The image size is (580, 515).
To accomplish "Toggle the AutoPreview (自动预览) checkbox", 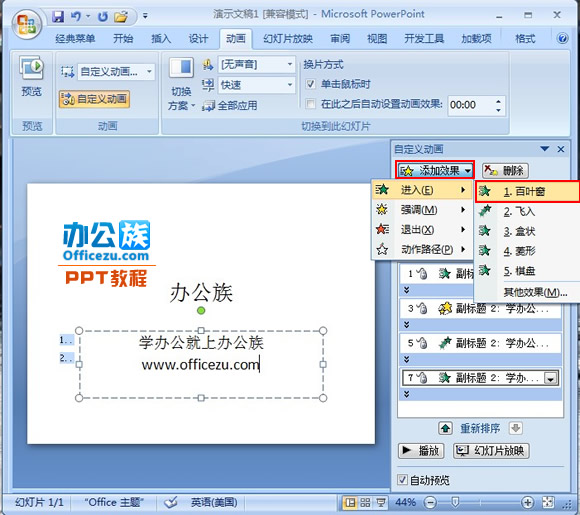I will click(x=402, y=480).
